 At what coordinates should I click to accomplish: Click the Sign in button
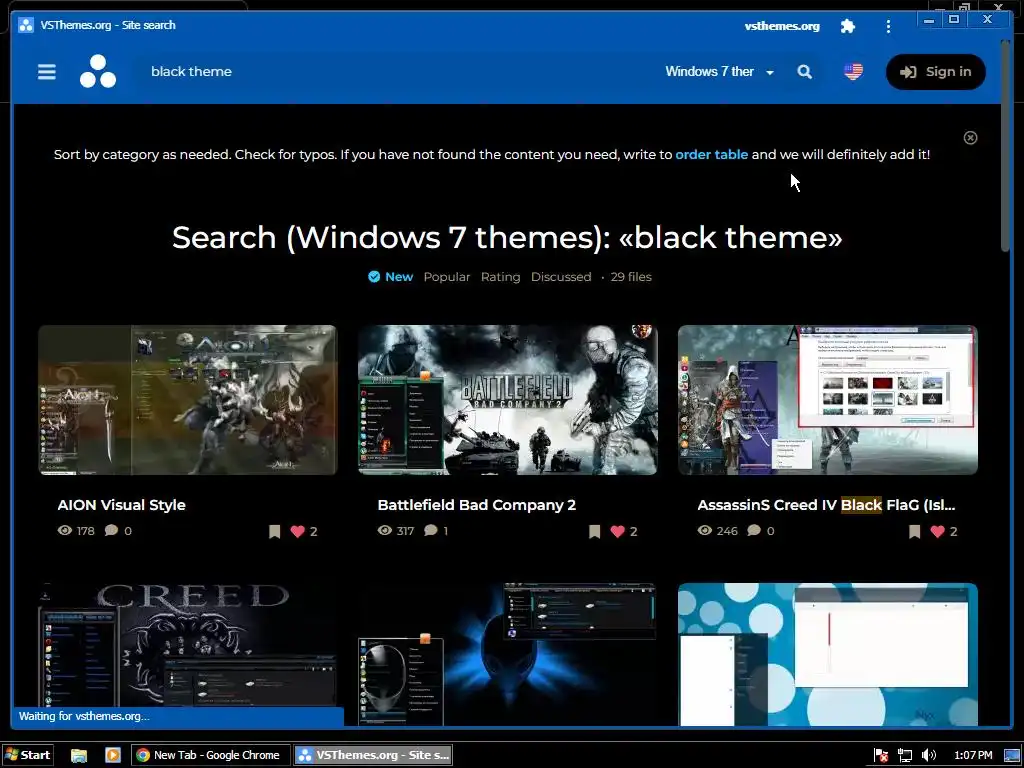pos(935,72)
